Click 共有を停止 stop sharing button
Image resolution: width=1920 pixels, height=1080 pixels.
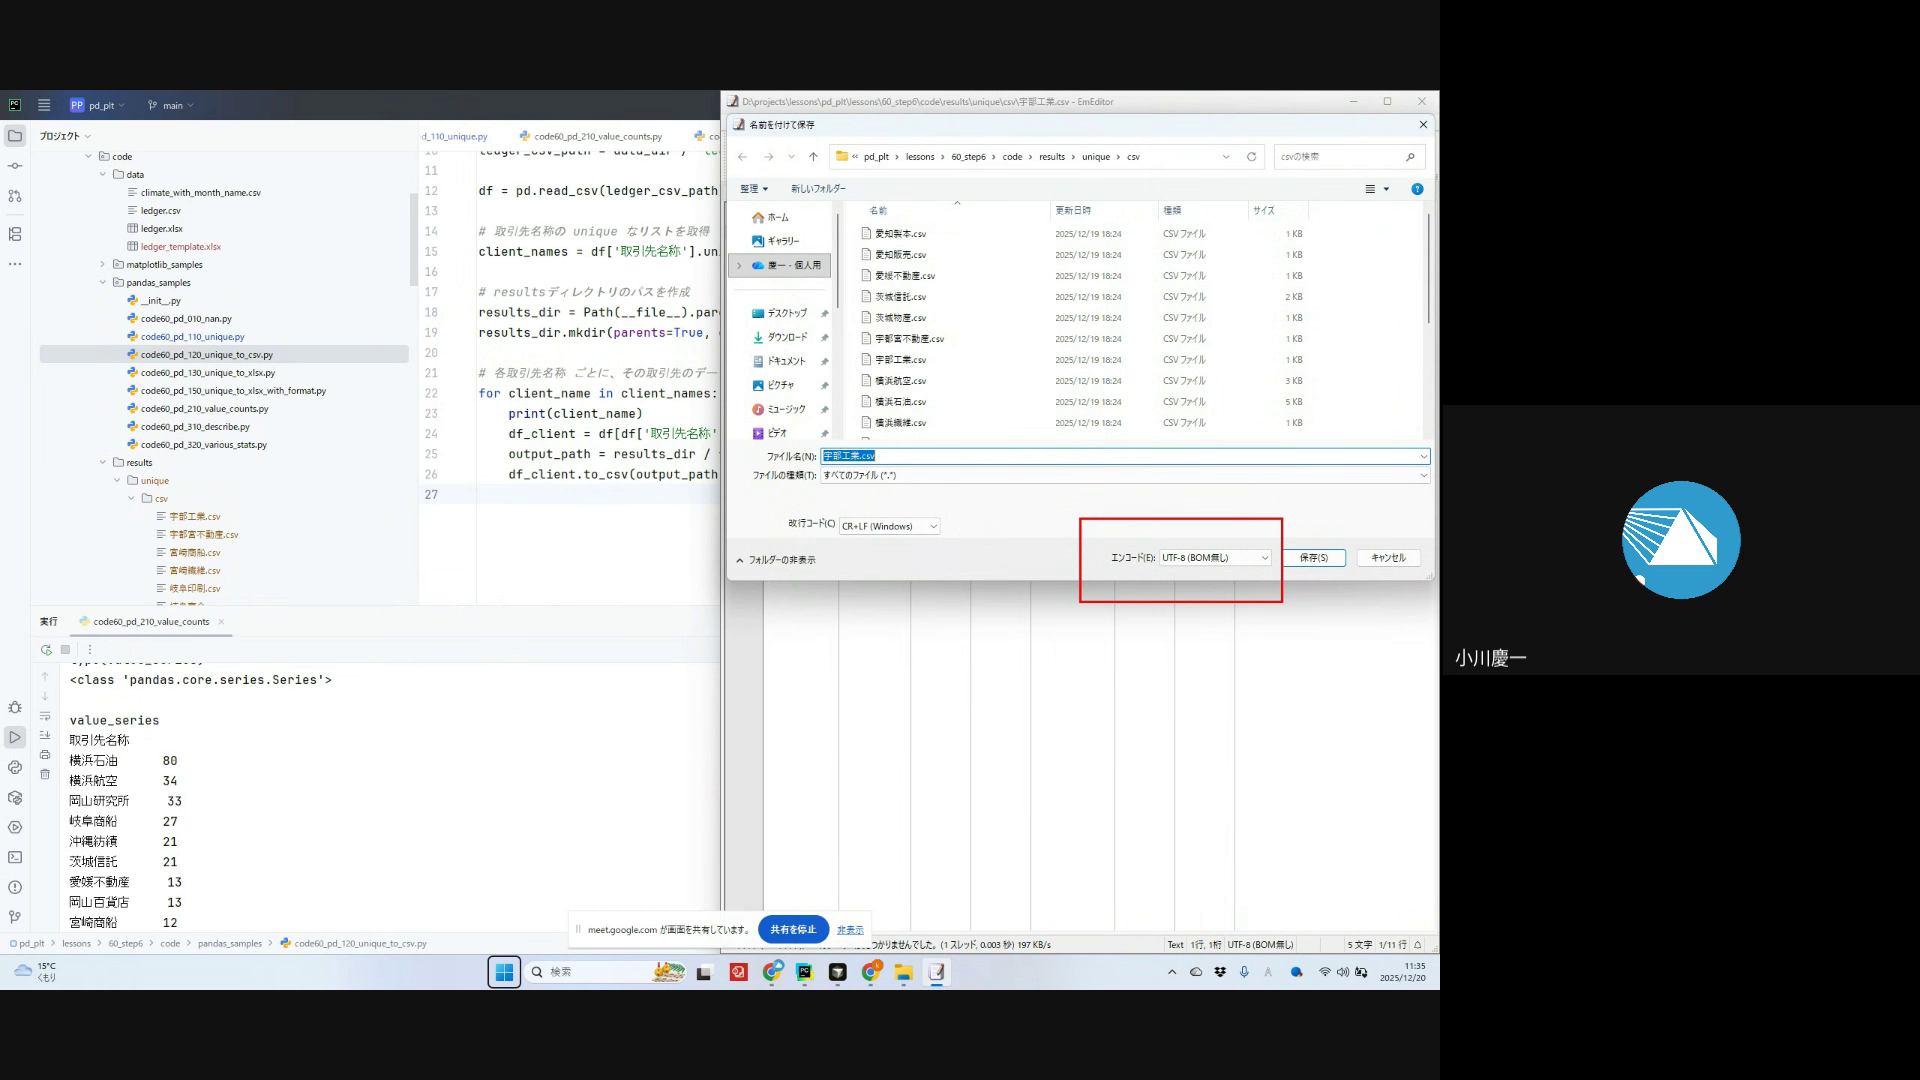(793, 929)
